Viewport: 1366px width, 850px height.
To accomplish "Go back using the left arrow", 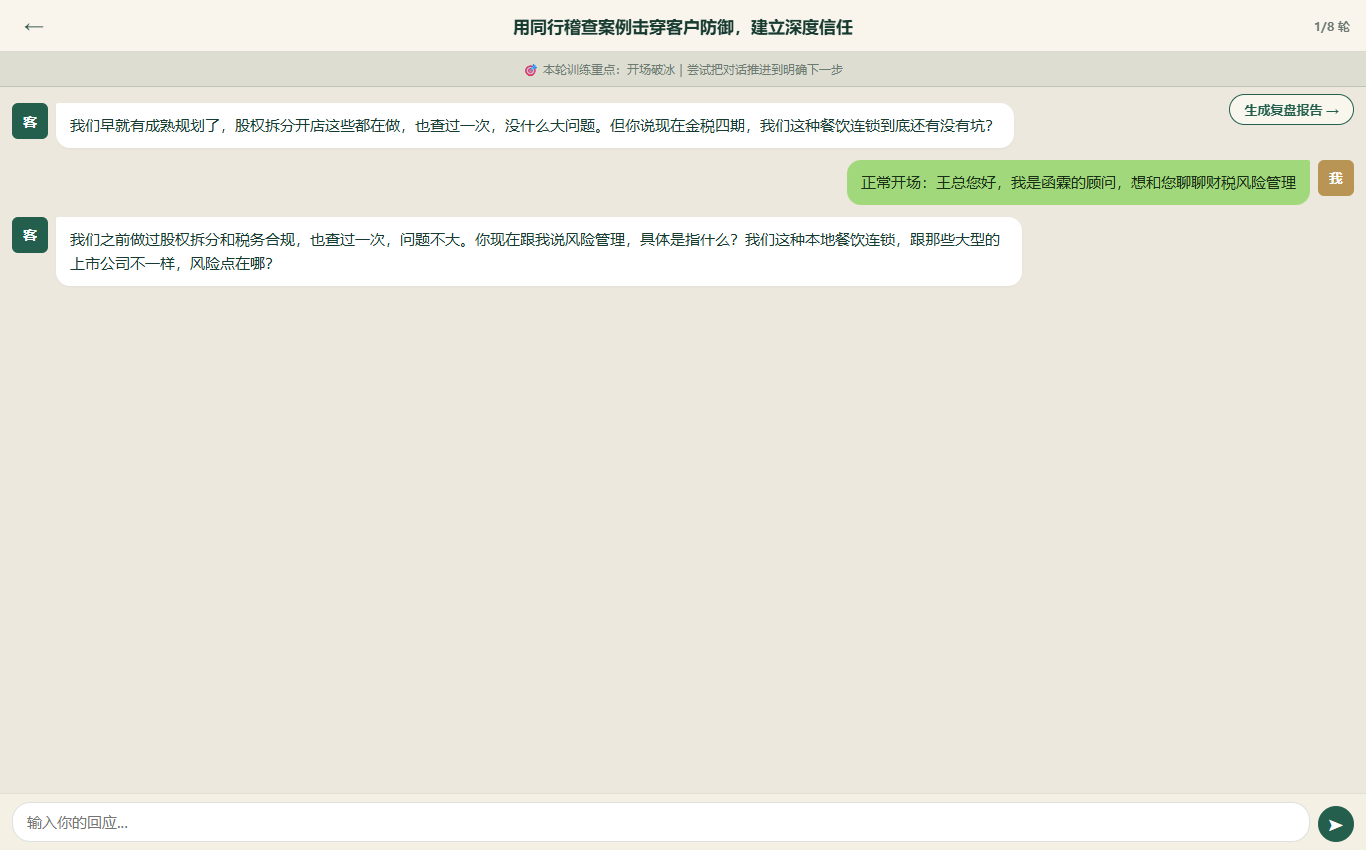I will pos(34,27).
